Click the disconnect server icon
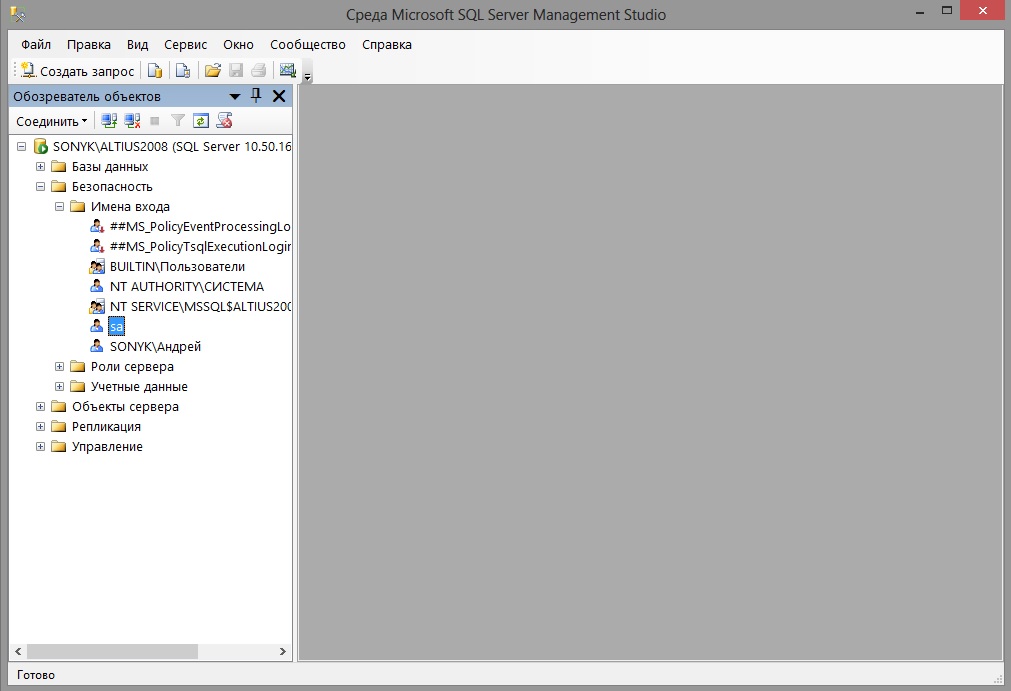Viewport: 1011px width, 691px height. click(132, 121)
